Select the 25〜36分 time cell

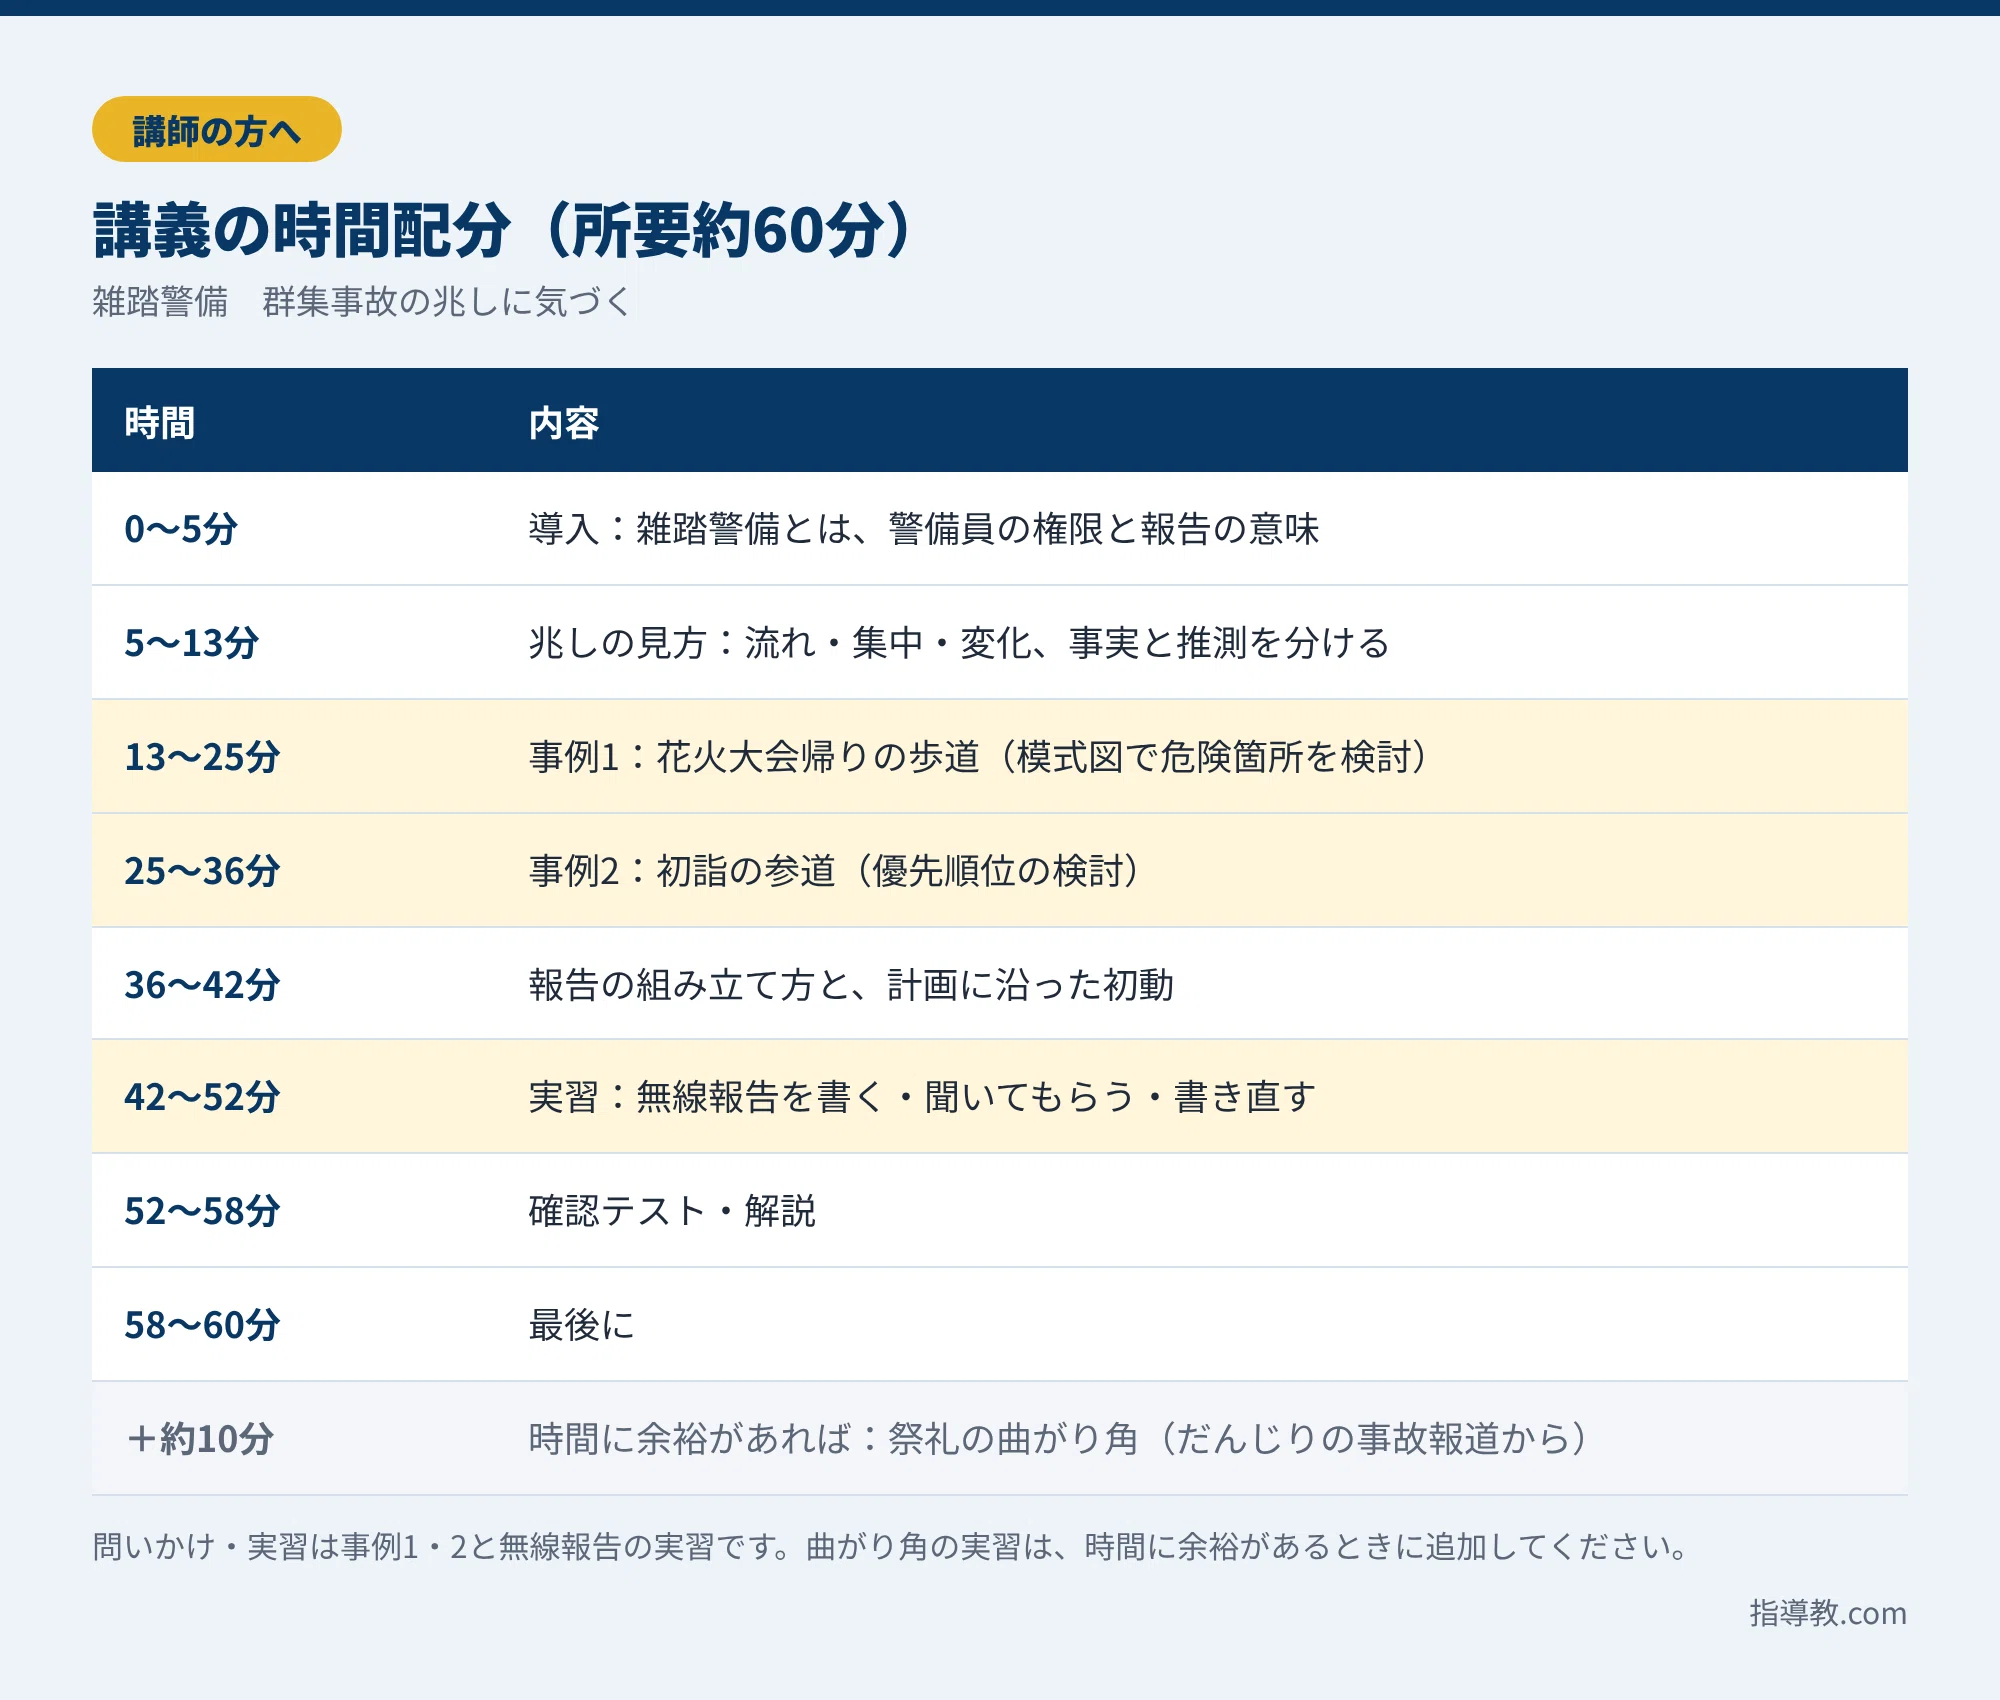(x=202, y=871)
